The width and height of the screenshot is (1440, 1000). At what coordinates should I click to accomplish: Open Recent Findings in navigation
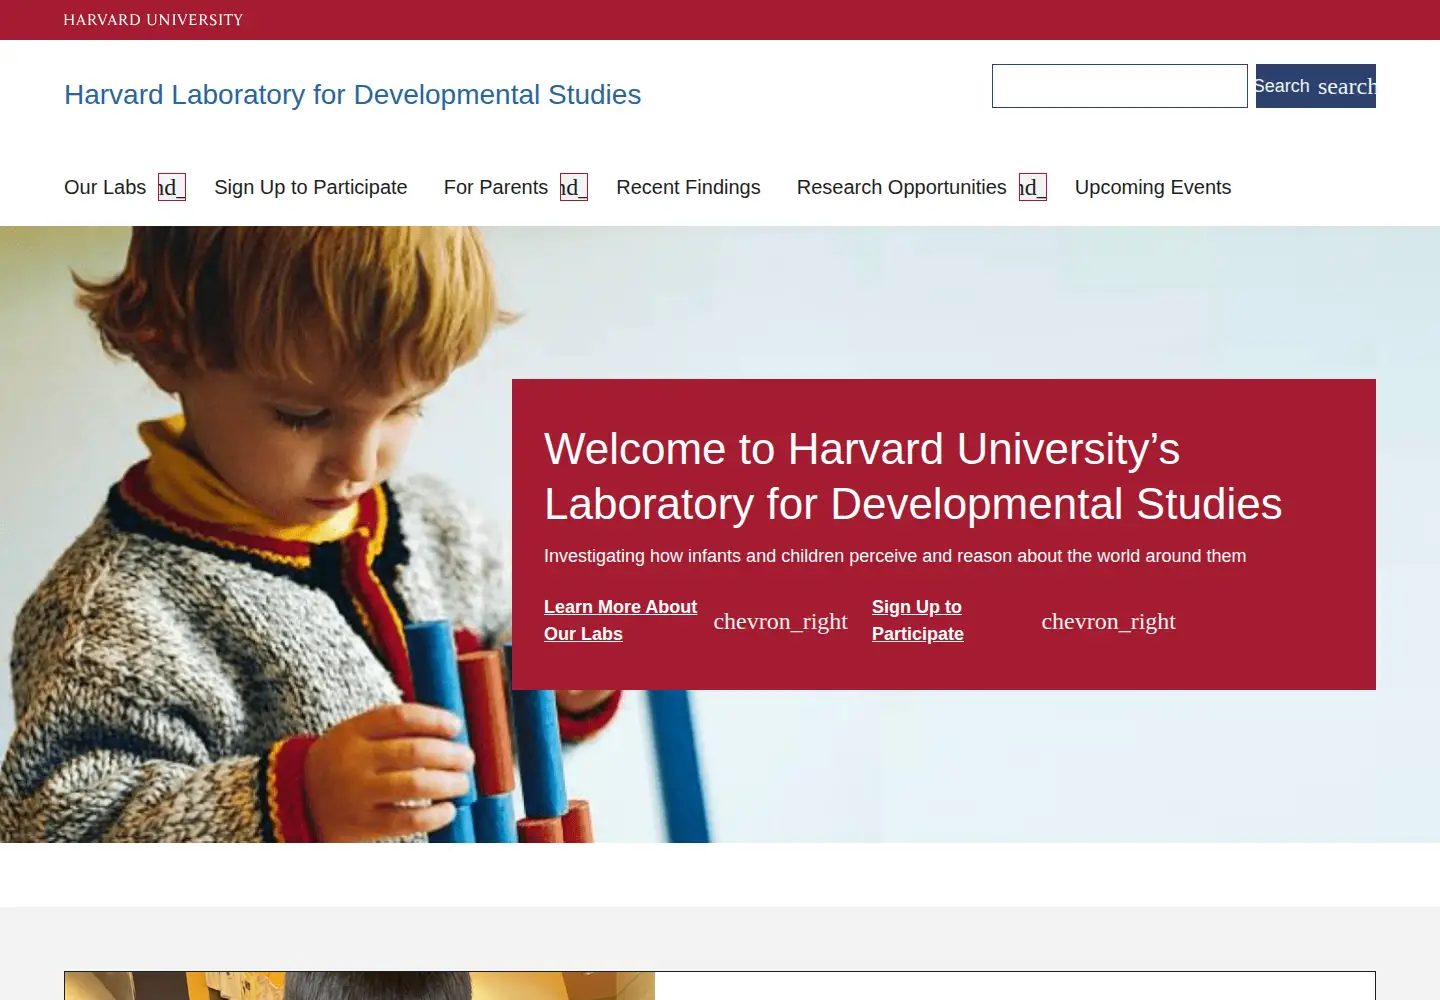pyautogui.click(x=688, y=187)
